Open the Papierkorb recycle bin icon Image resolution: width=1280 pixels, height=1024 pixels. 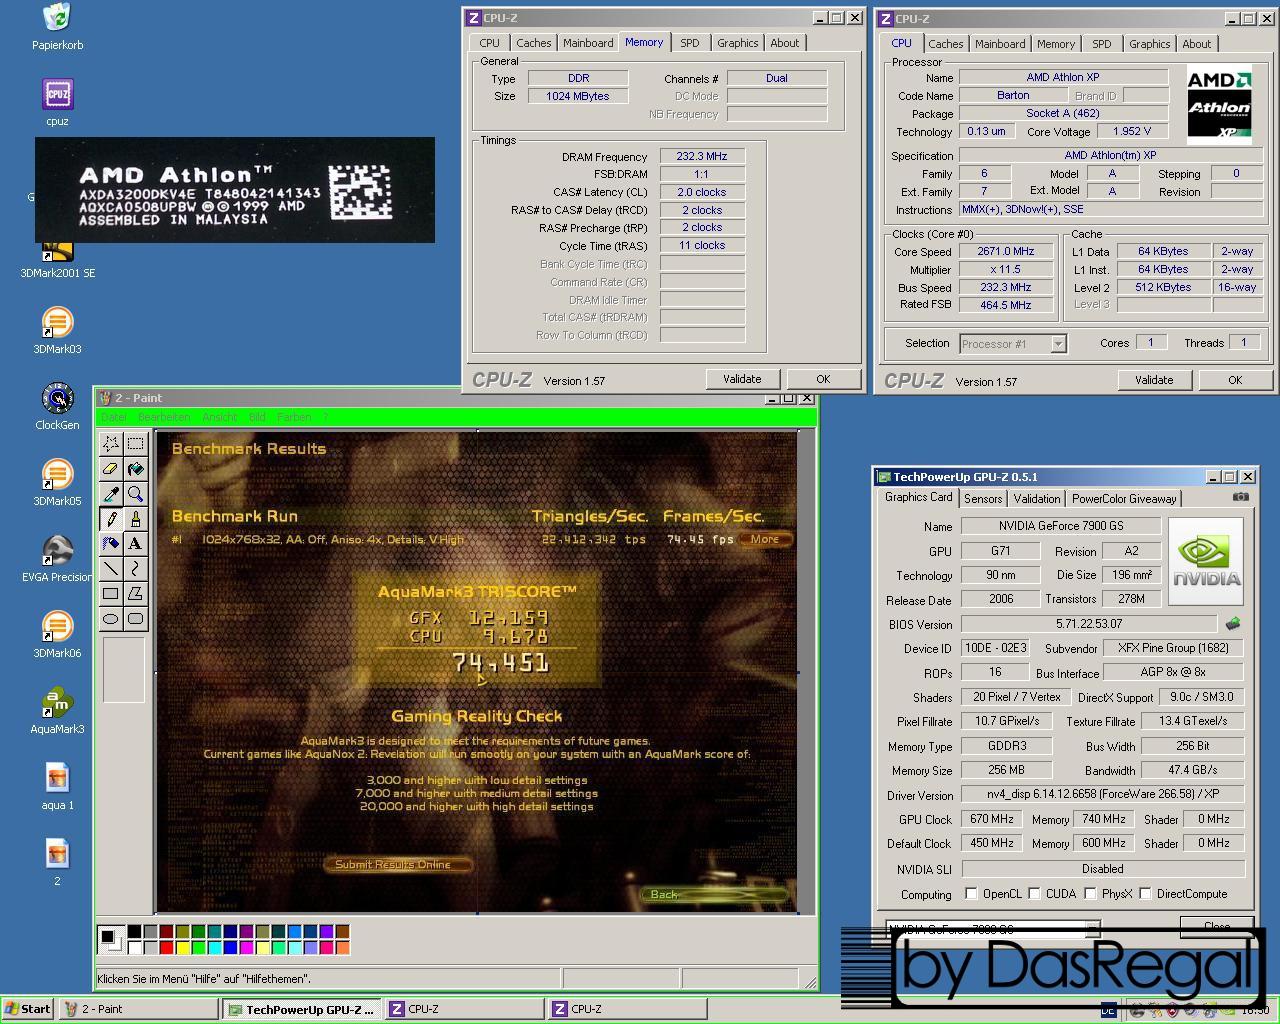coord(57,27)
